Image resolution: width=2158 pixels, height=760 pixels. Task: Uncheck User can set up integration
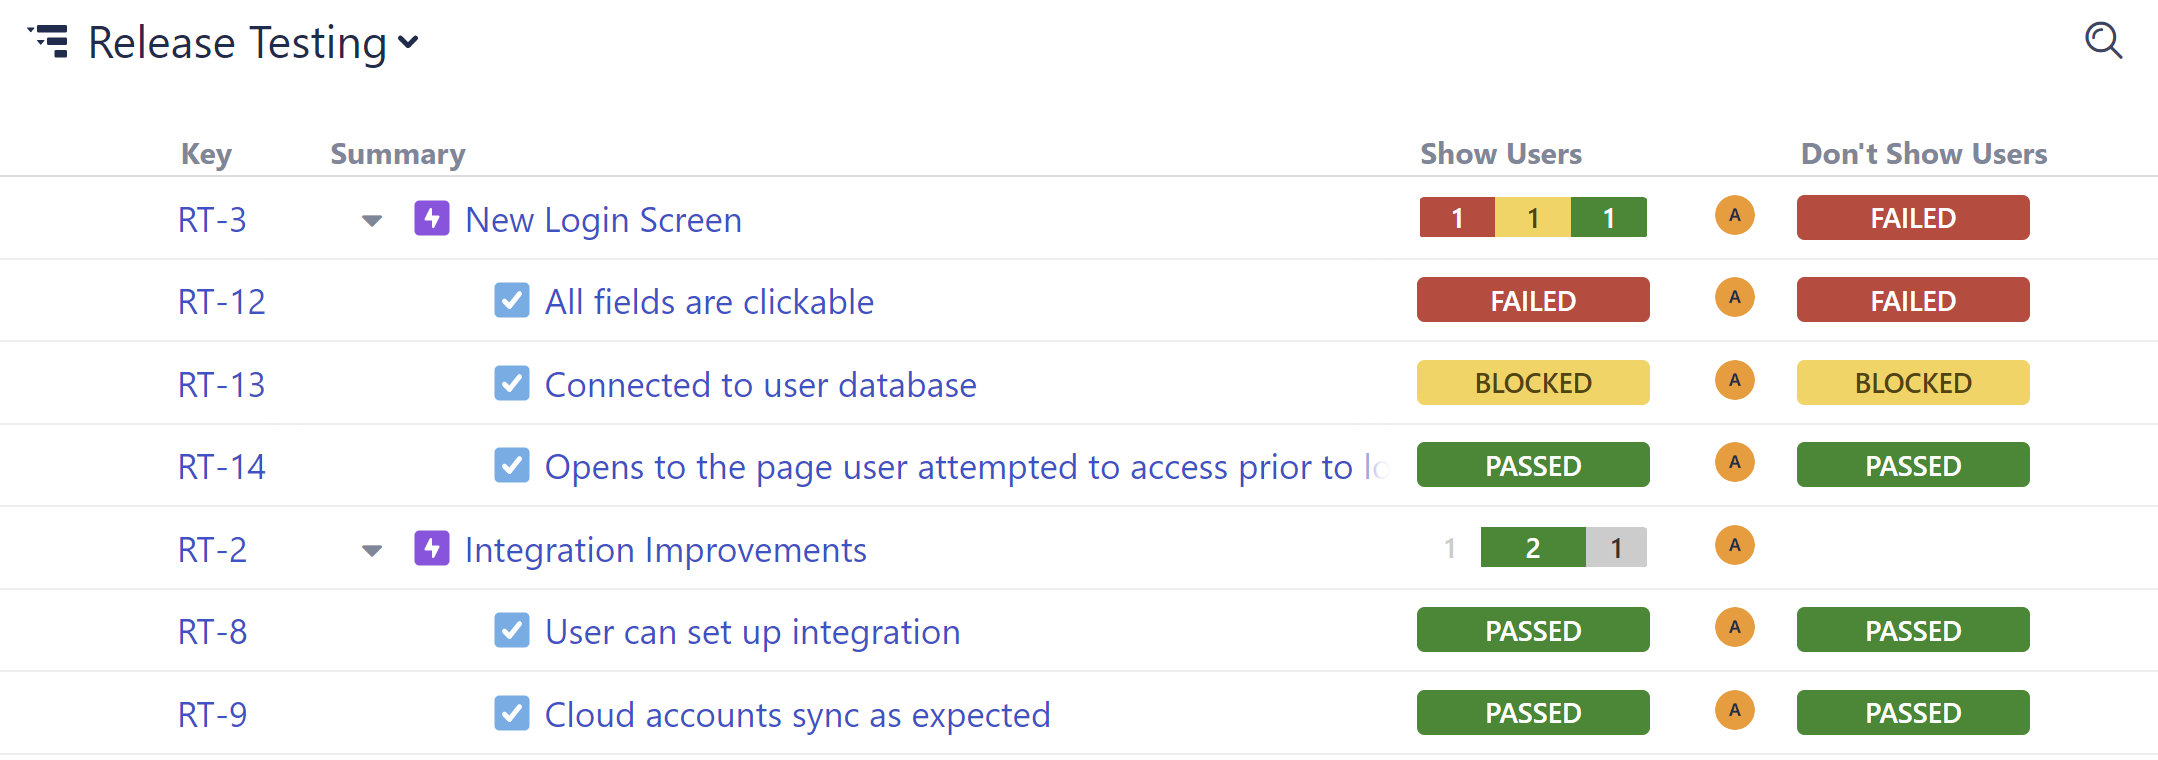pyautogui.click(x=511, y=630)
